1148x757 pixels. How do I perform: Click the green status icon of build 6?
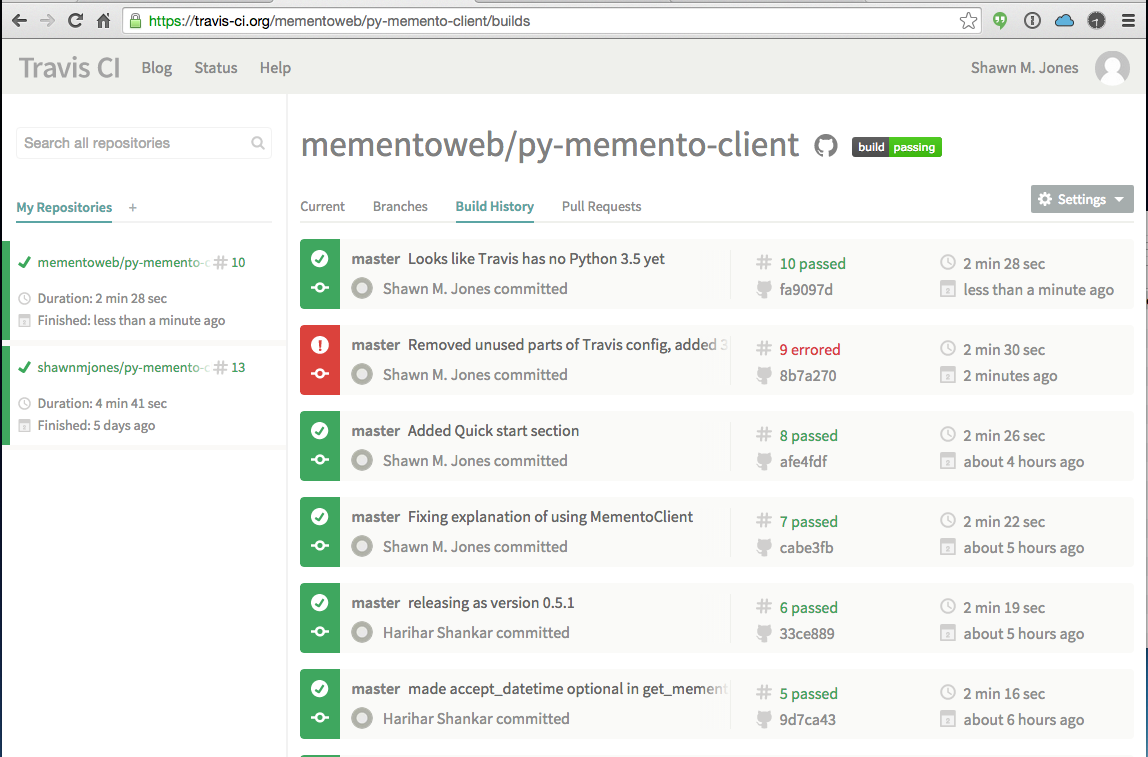pos(320,603)
